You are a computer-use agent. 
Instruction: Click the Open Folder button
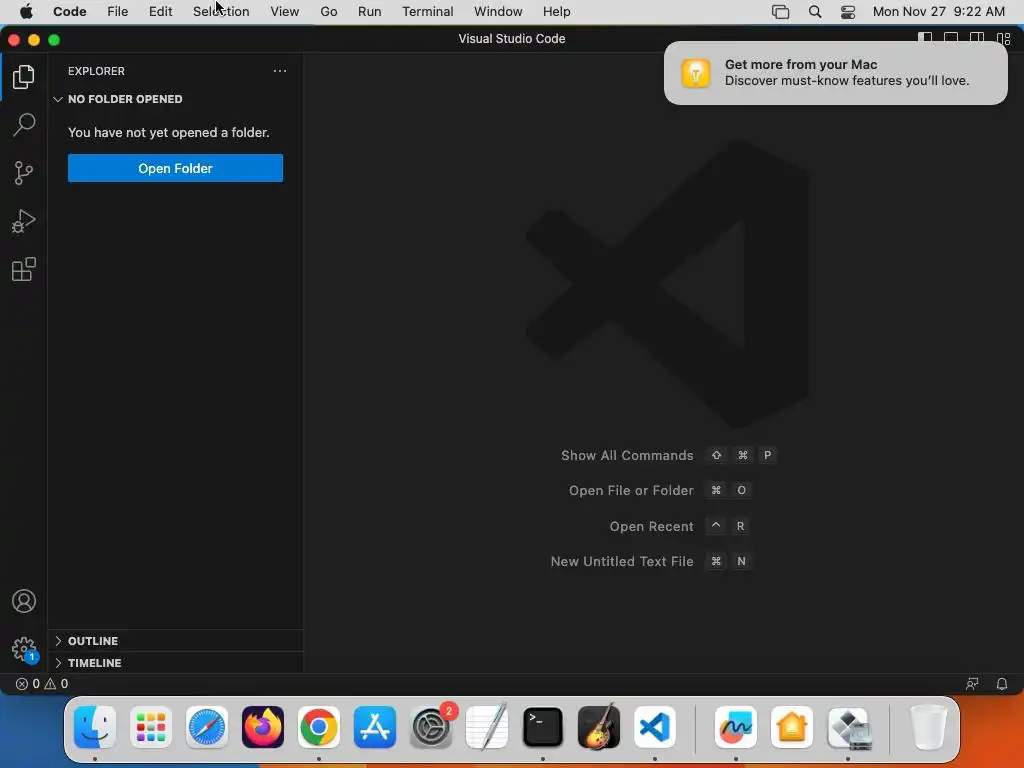click(175, 168)
